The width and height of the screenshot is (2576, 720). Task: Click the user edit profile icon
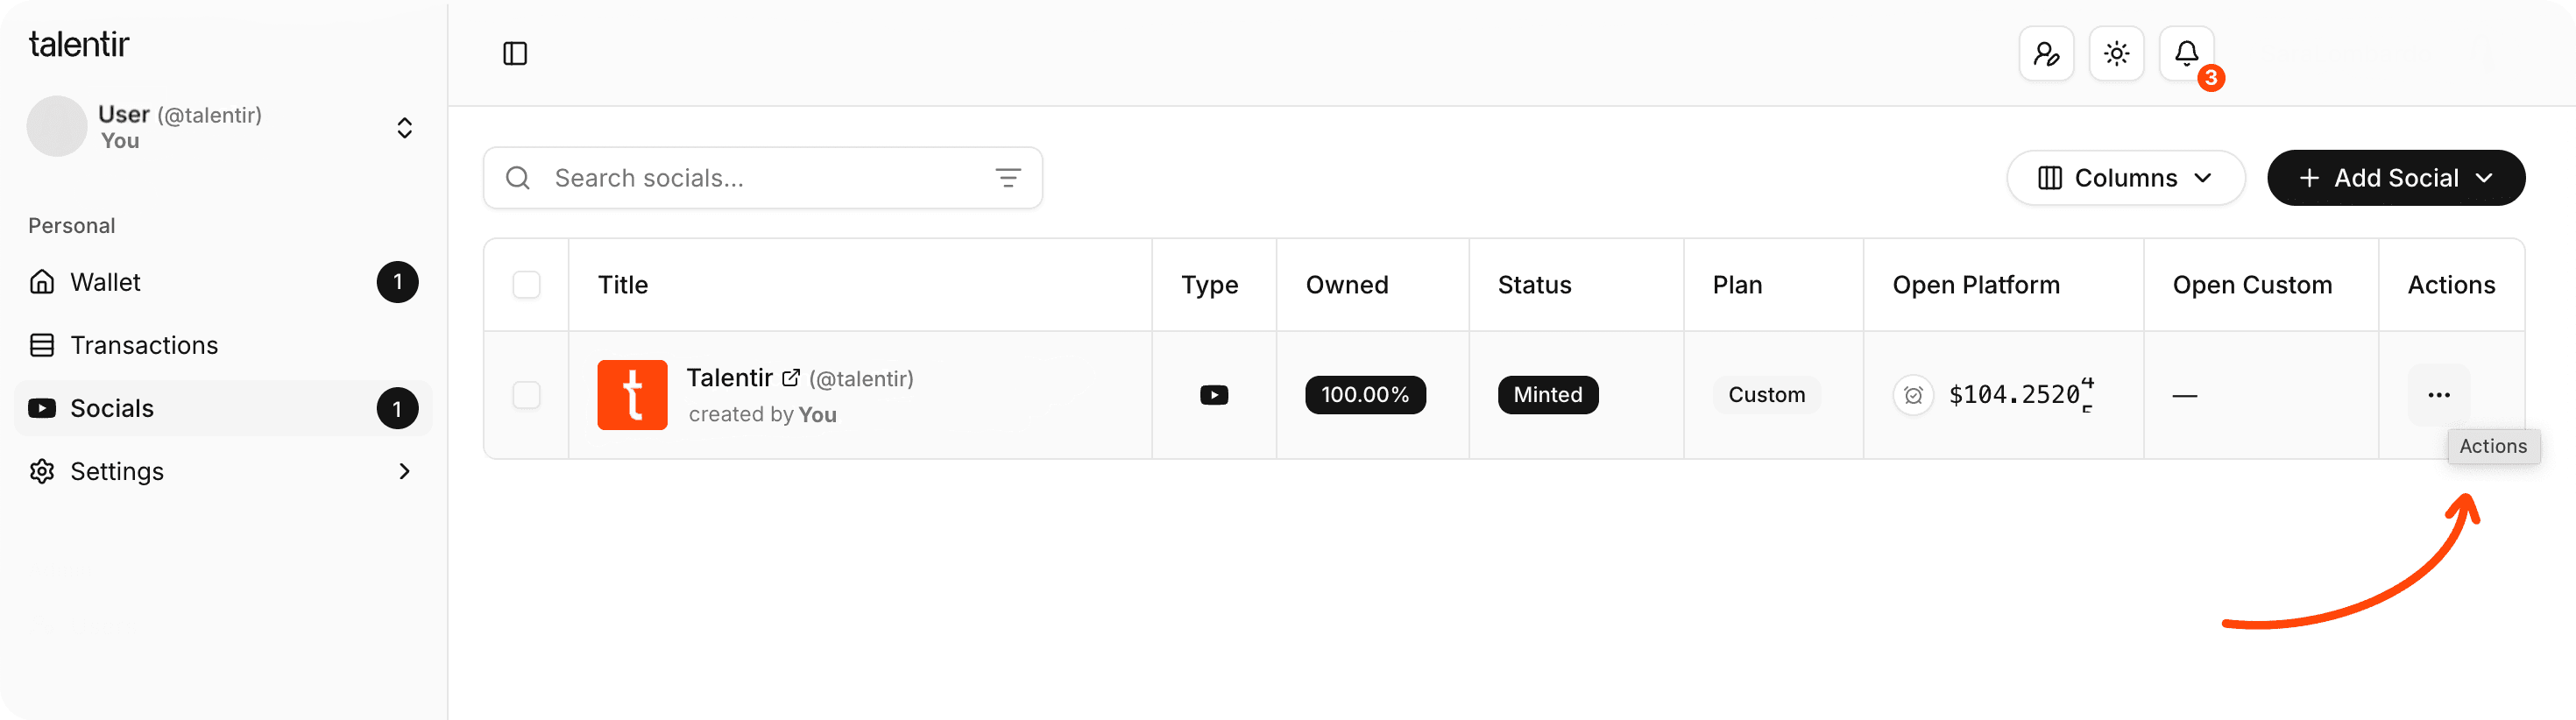click(2046, 53)
